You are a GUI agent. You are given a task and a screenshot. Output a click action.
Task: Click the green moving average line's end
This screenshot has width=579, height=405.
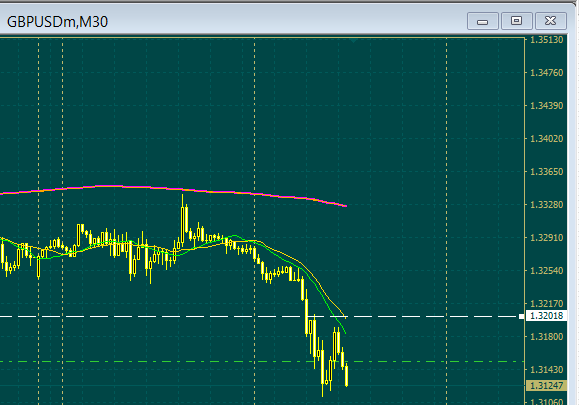point(345,332)
